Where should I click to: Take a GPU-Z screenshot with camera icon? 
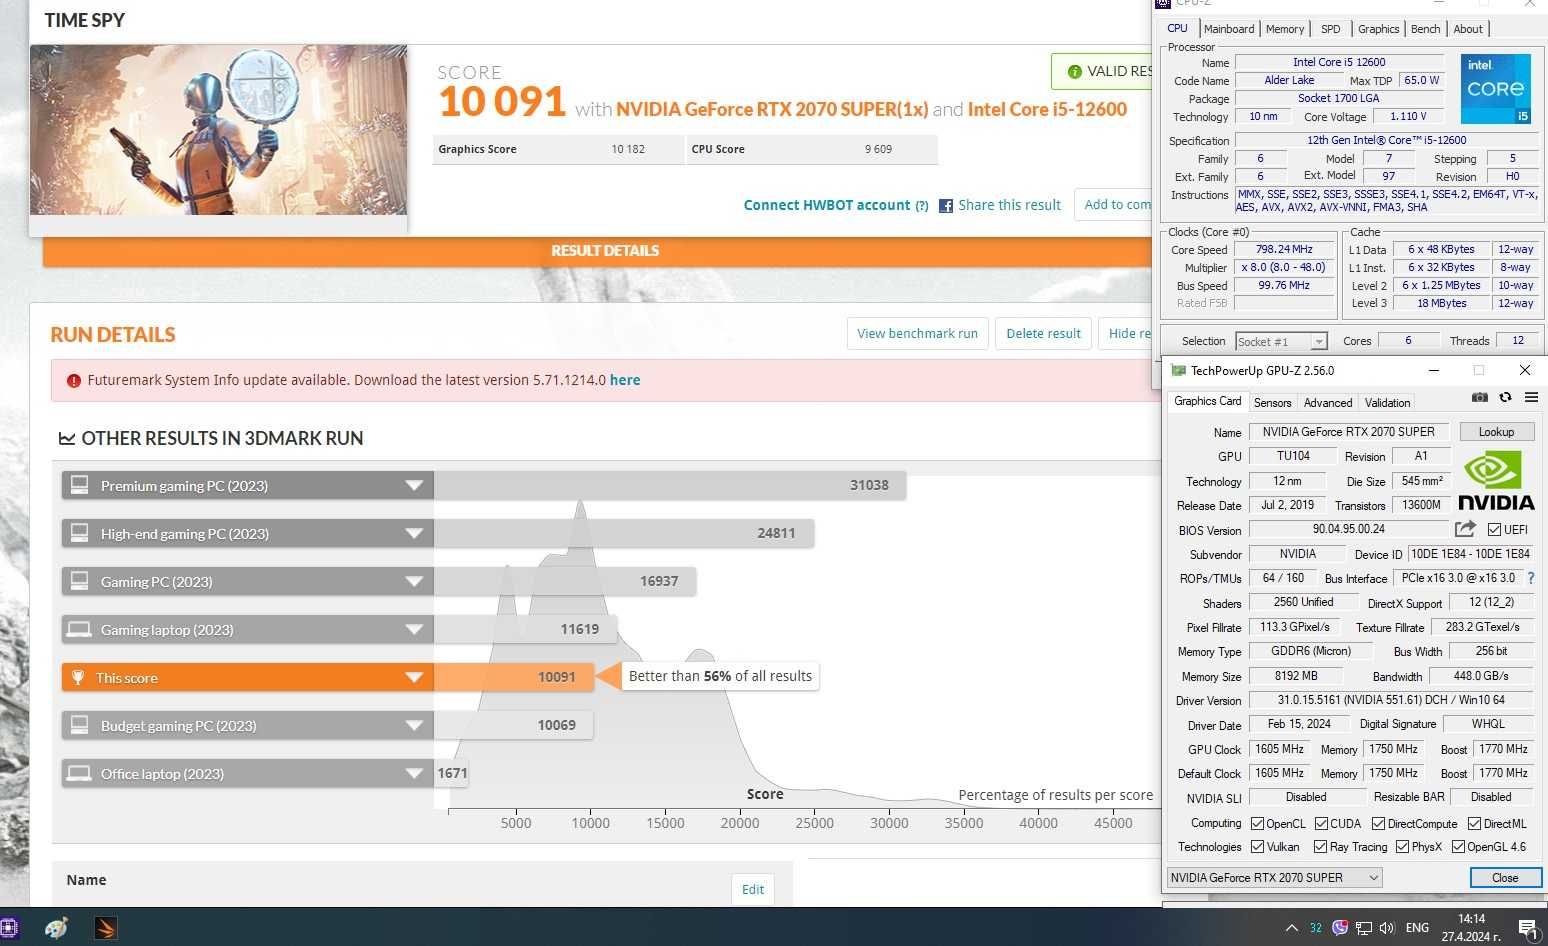click(1480, 398)
